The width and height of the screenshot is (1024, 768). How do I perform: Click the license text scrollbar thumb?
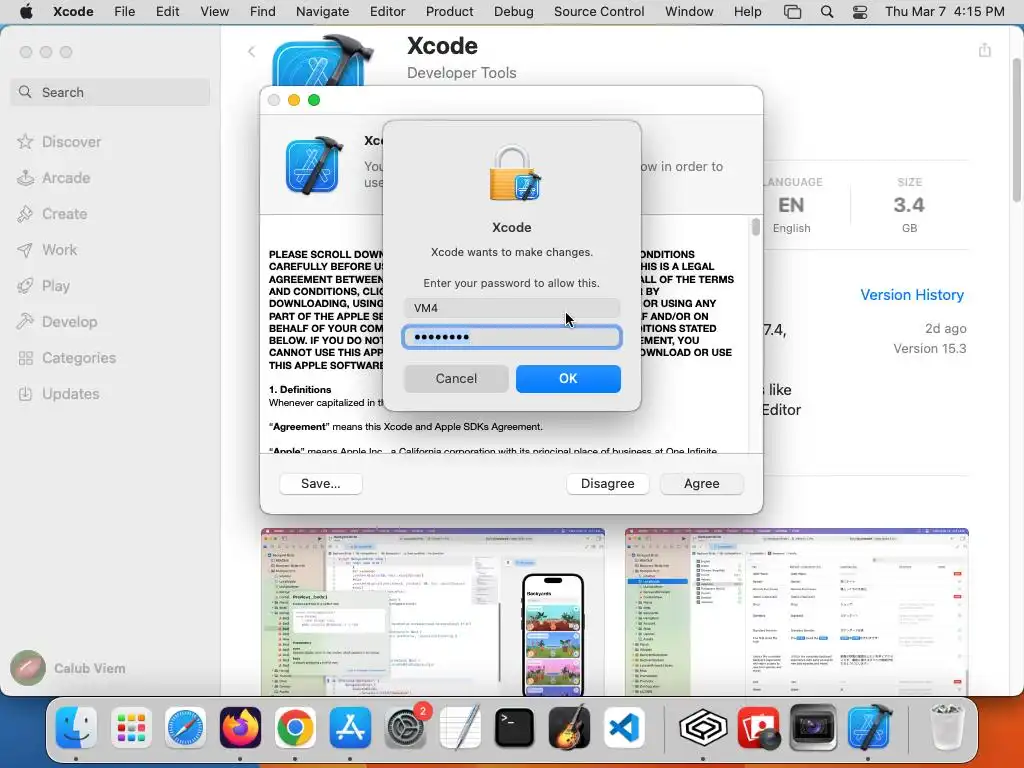[x=756, y=227]
